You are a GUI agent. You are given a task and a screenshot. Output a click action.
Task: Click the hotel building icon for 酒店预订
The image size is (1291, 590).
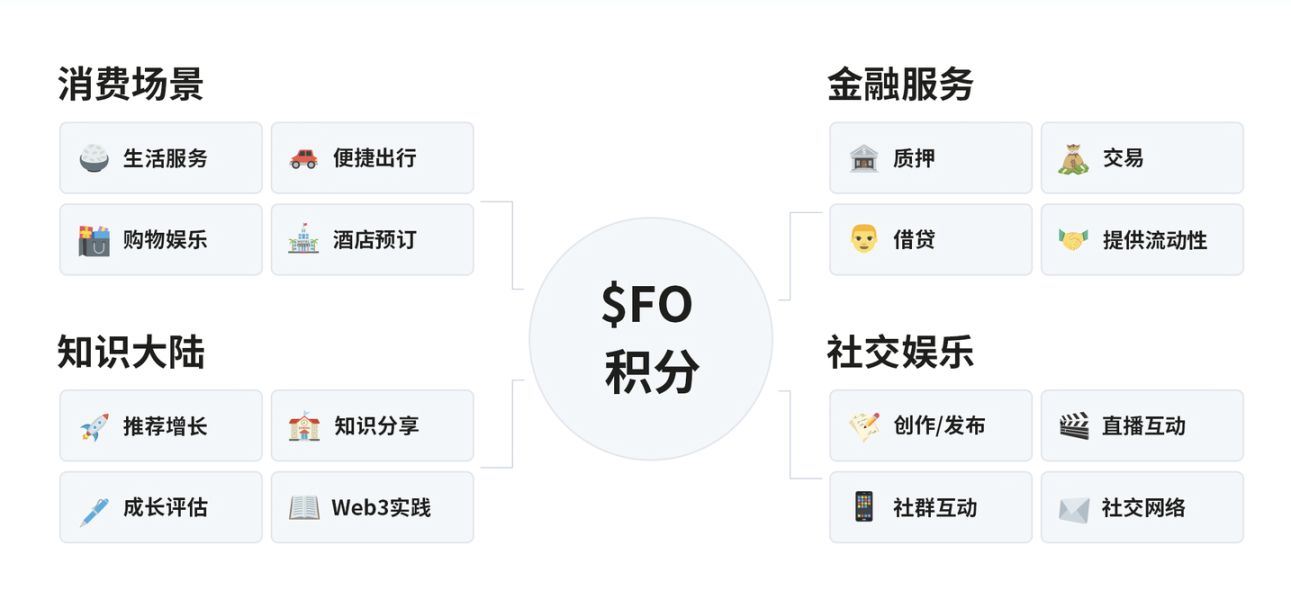pos(304,240)
